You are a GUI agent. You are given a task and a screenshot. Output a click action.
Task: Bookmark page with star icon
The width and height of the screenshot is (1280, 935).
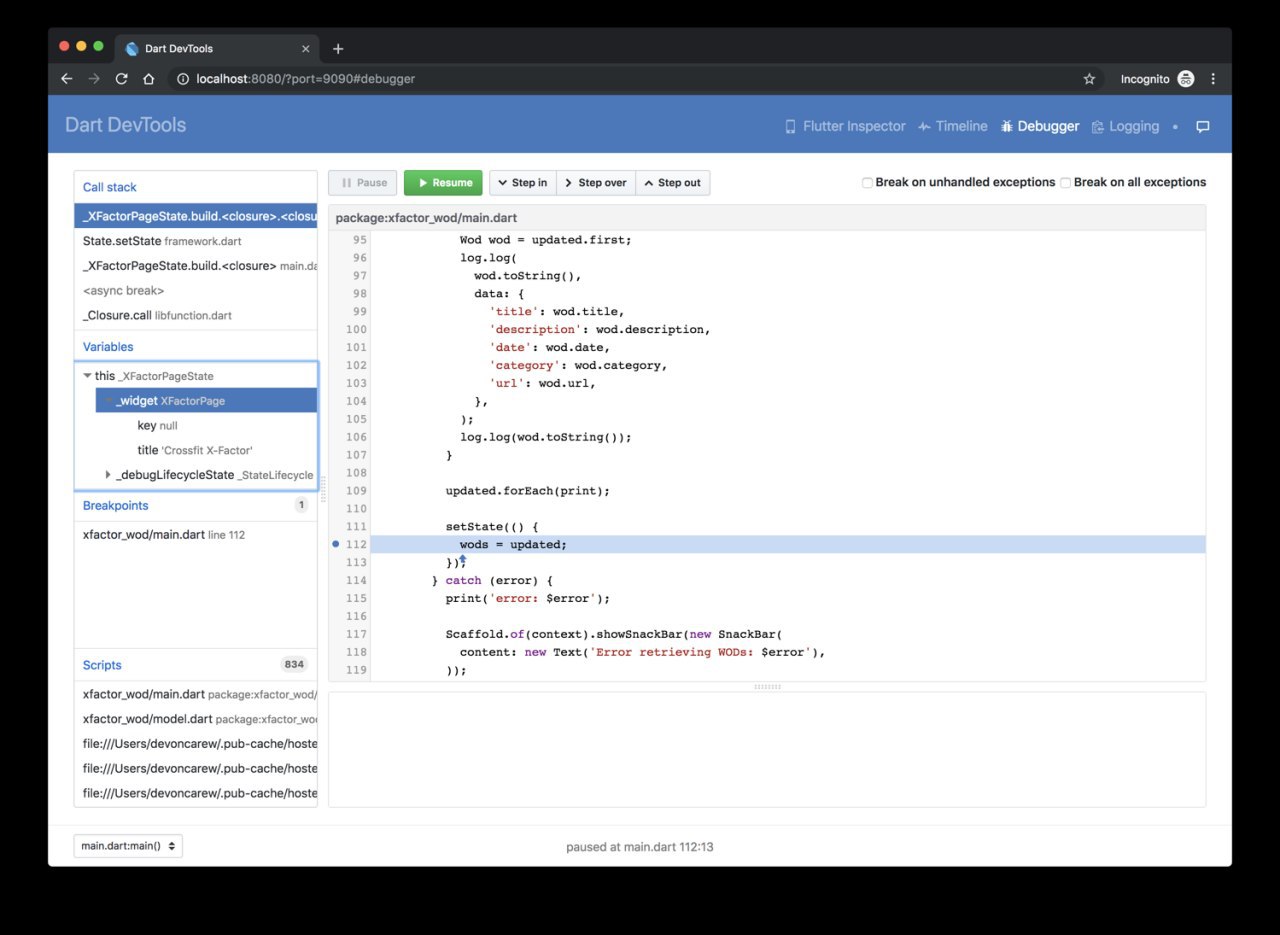click(x=1090, y=79)
